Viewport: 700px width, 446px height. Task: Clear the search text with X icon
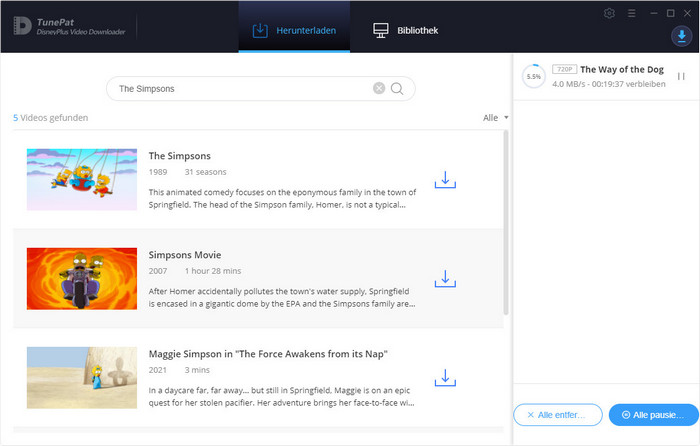[379, 88]
